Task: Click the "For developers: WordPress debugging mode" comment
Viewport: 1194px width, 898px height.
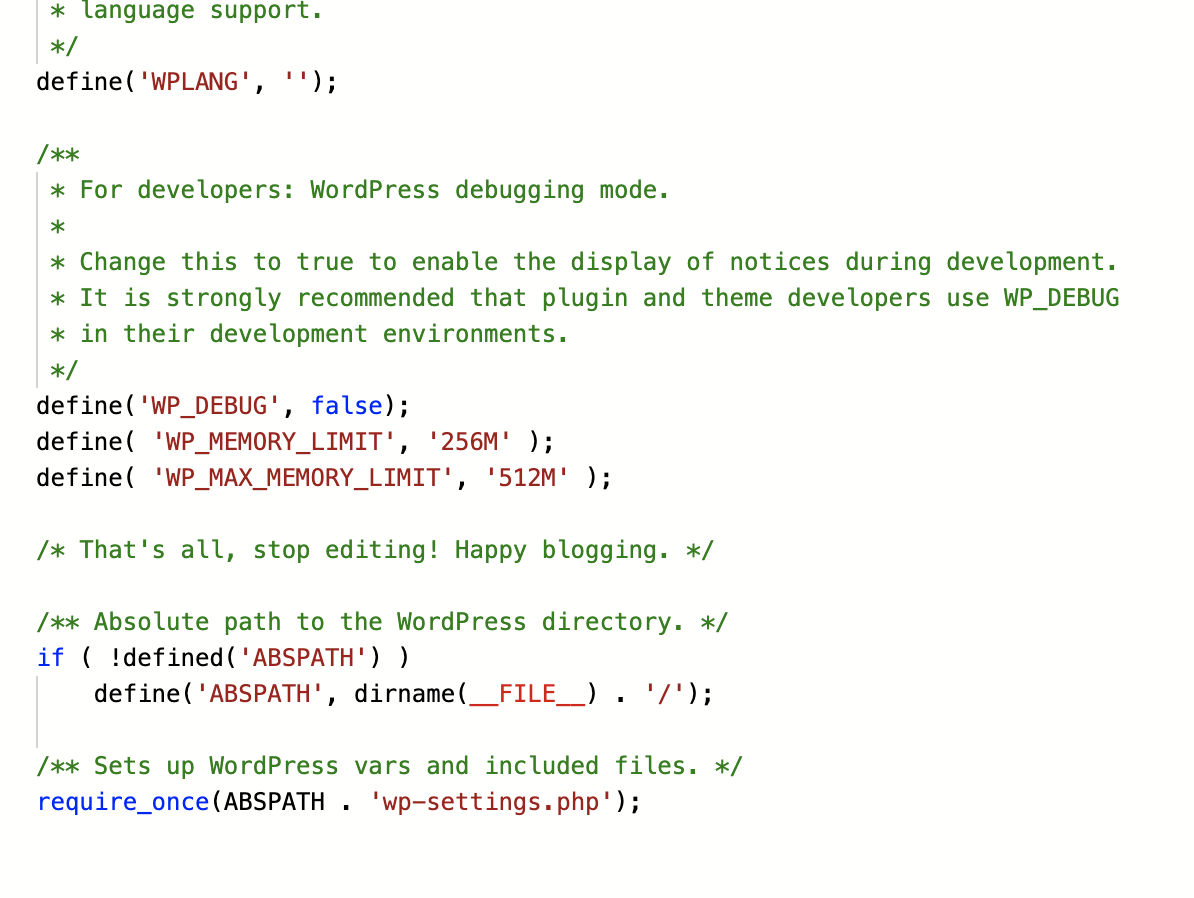Action: [x=359, y=190]
